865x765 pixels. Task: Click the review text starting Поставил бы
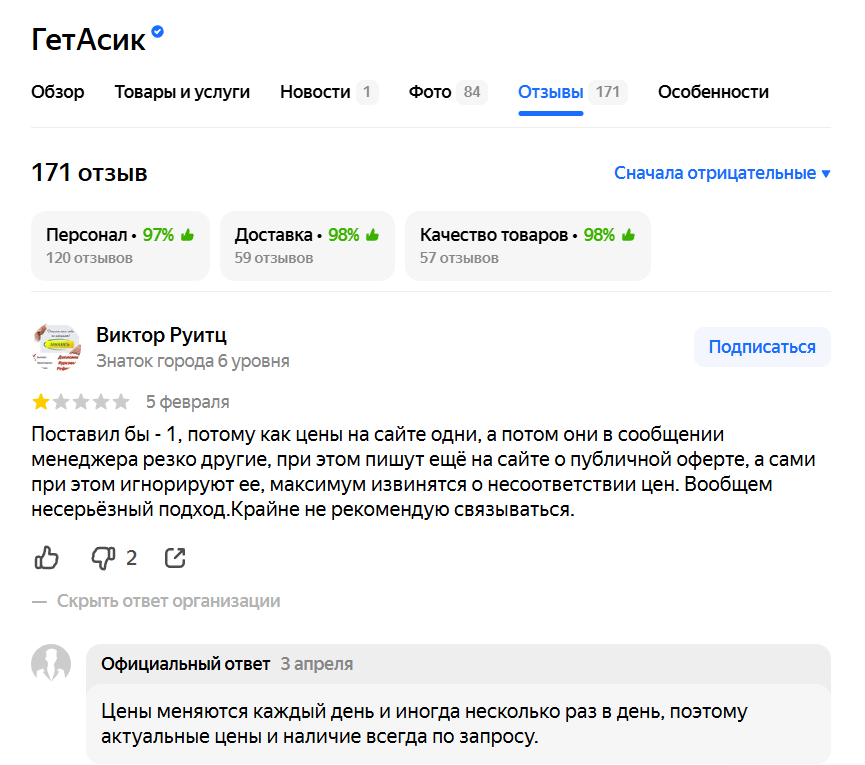[x=423, y=472]
